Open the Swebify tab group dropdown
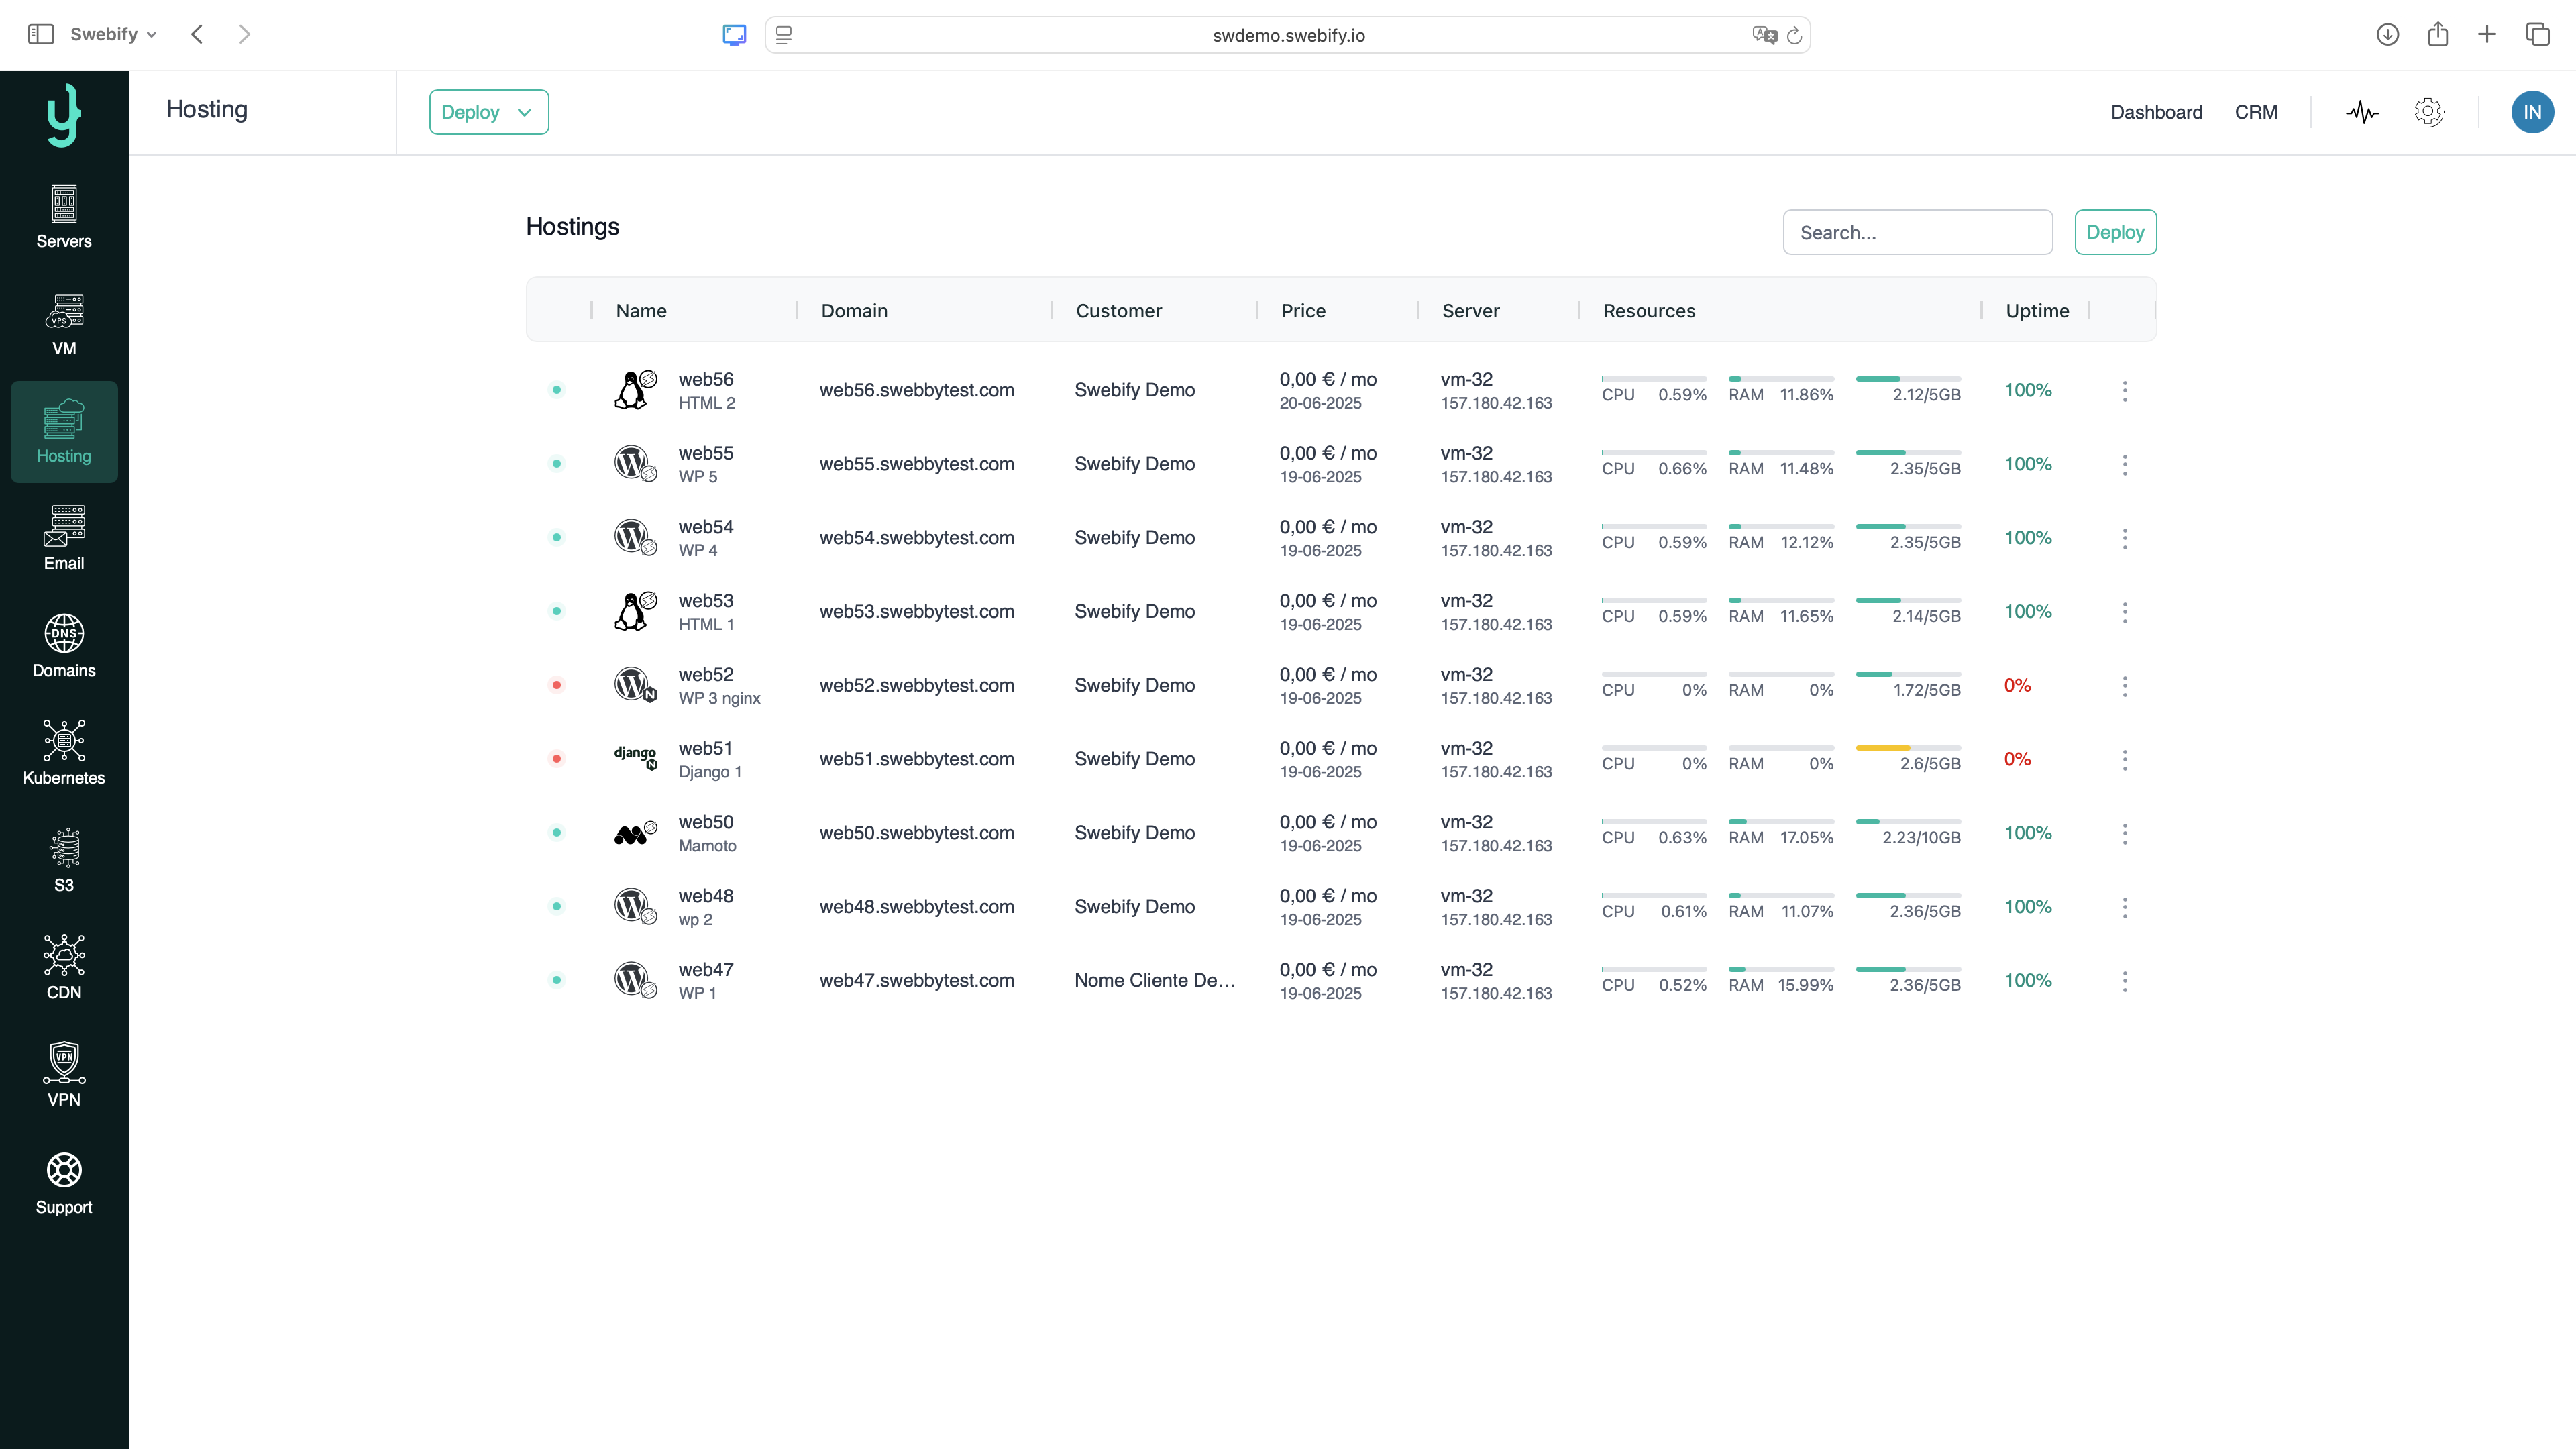This screenshot has width=2576, height=1449. pyautogui.click(x=113, y=34)
